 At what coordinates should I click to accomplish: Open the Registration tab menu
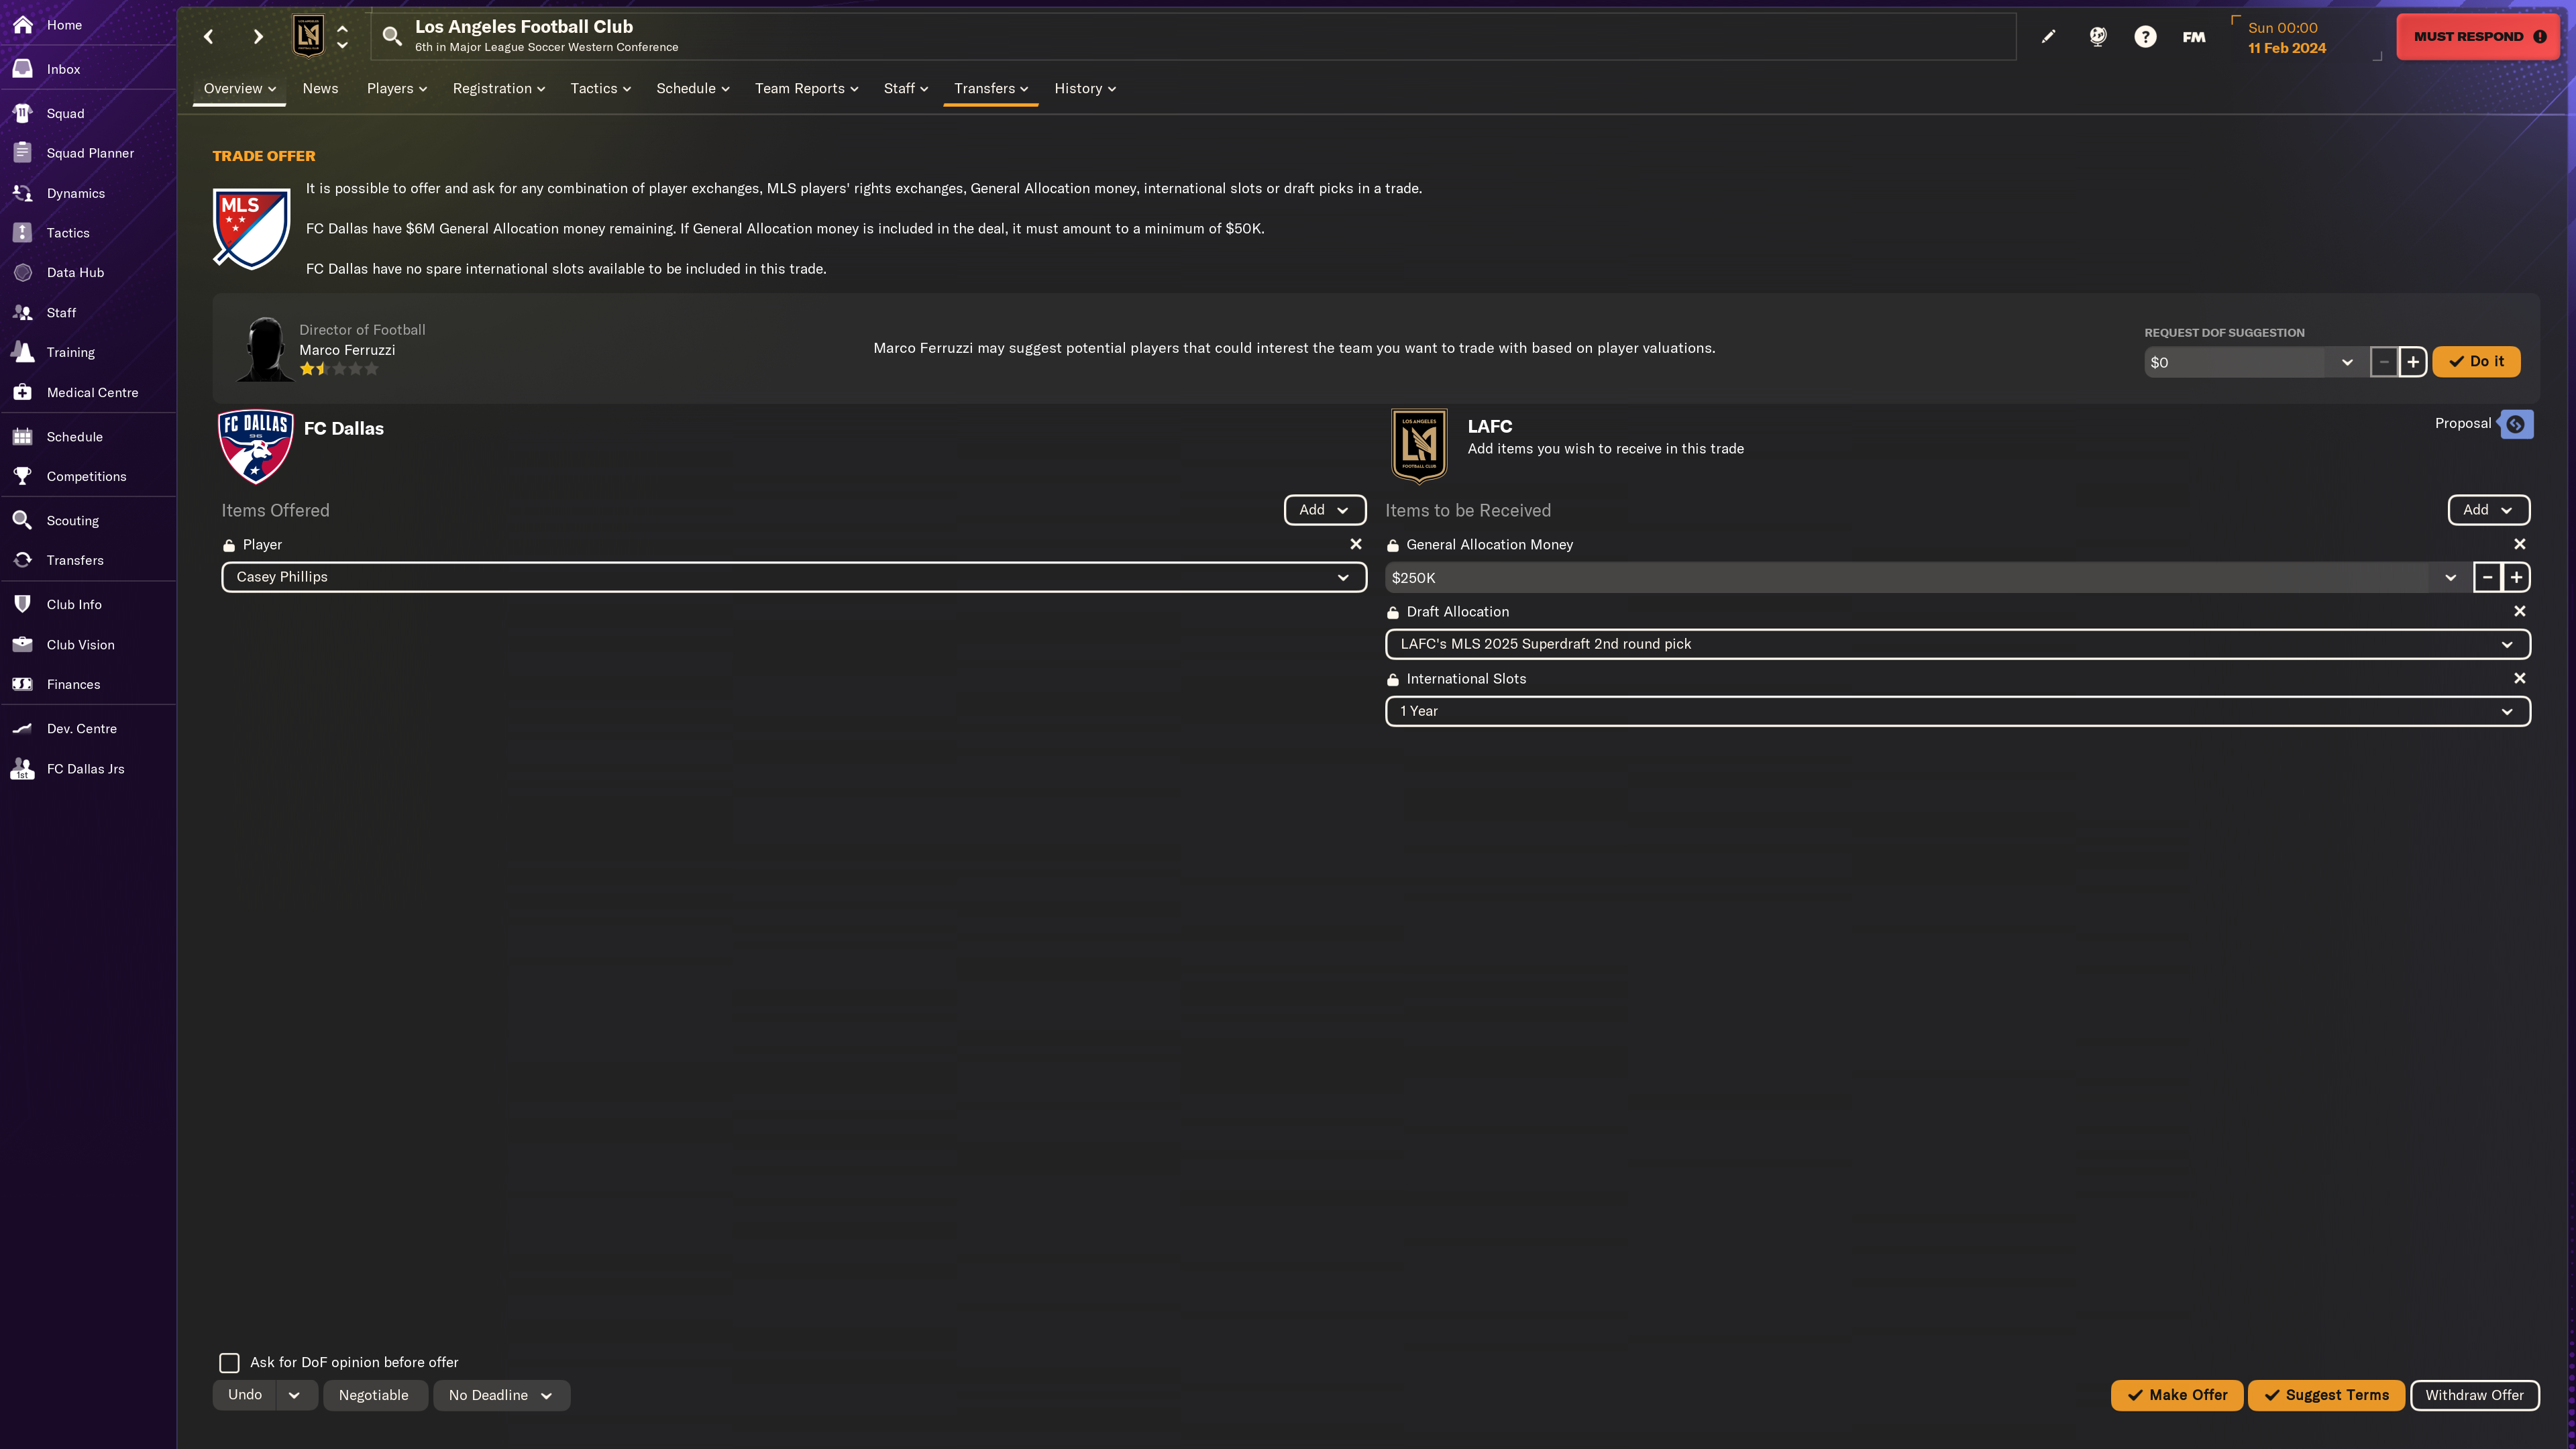coord(499,88)
